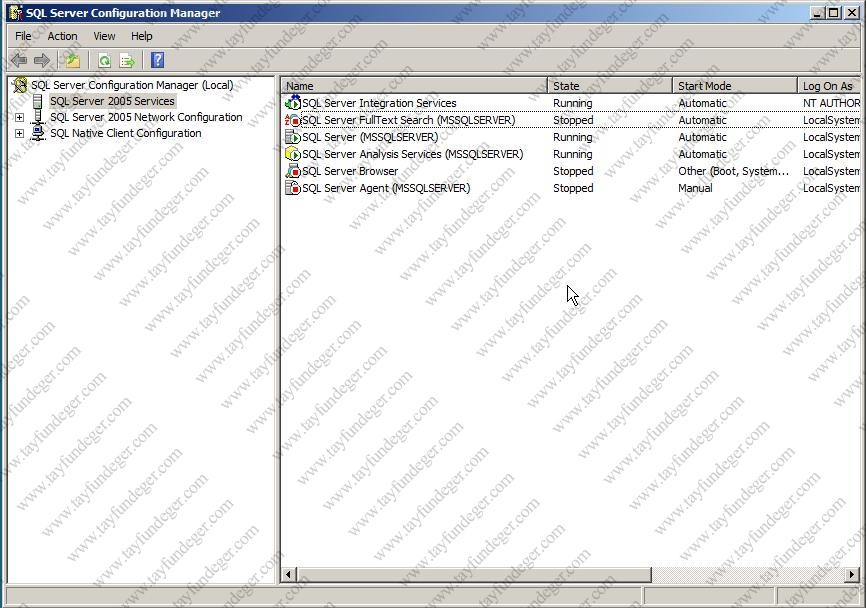Select the SQL Server Integration Services row

(572, 103)
